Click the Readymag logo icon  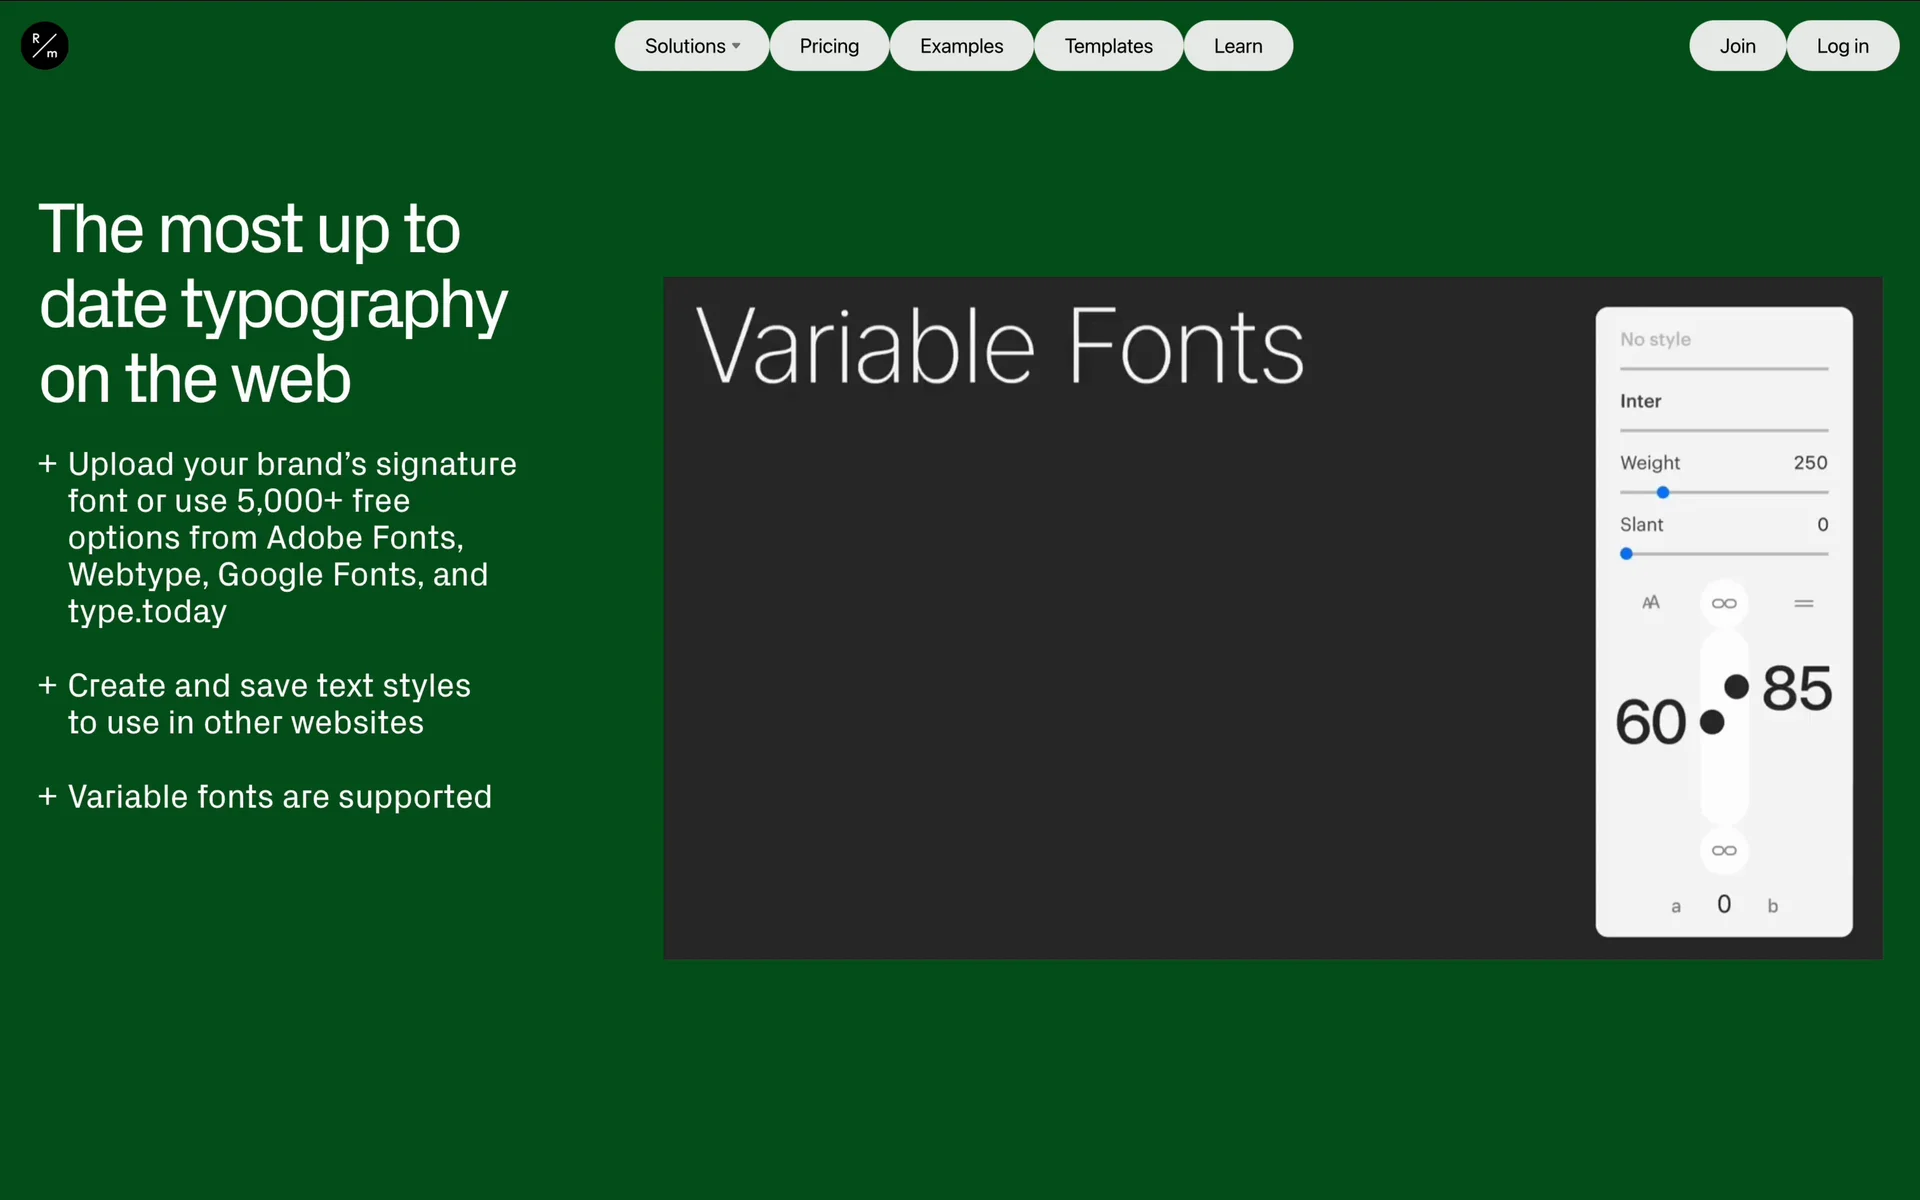(x=44, y=46)
